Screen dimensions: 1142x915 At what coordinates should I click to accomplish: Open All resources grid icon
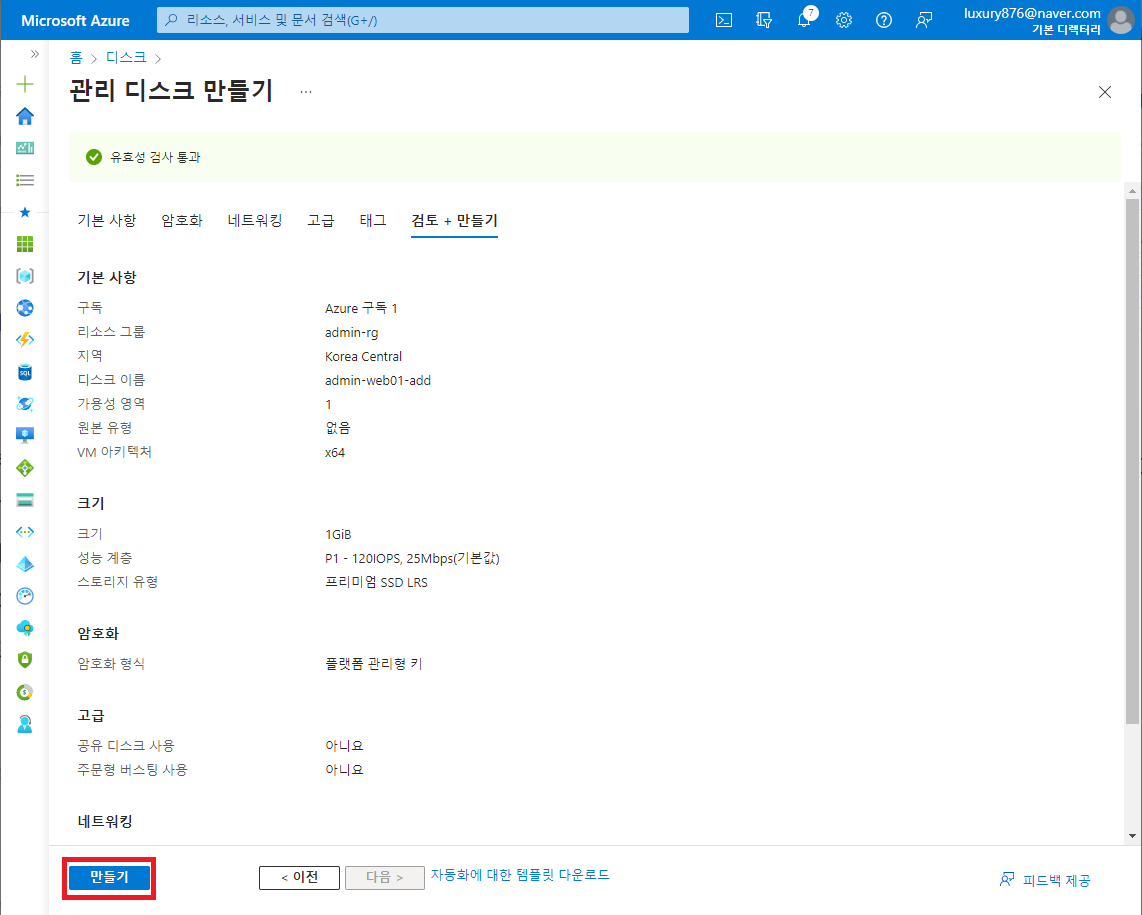tap(25, 244)
